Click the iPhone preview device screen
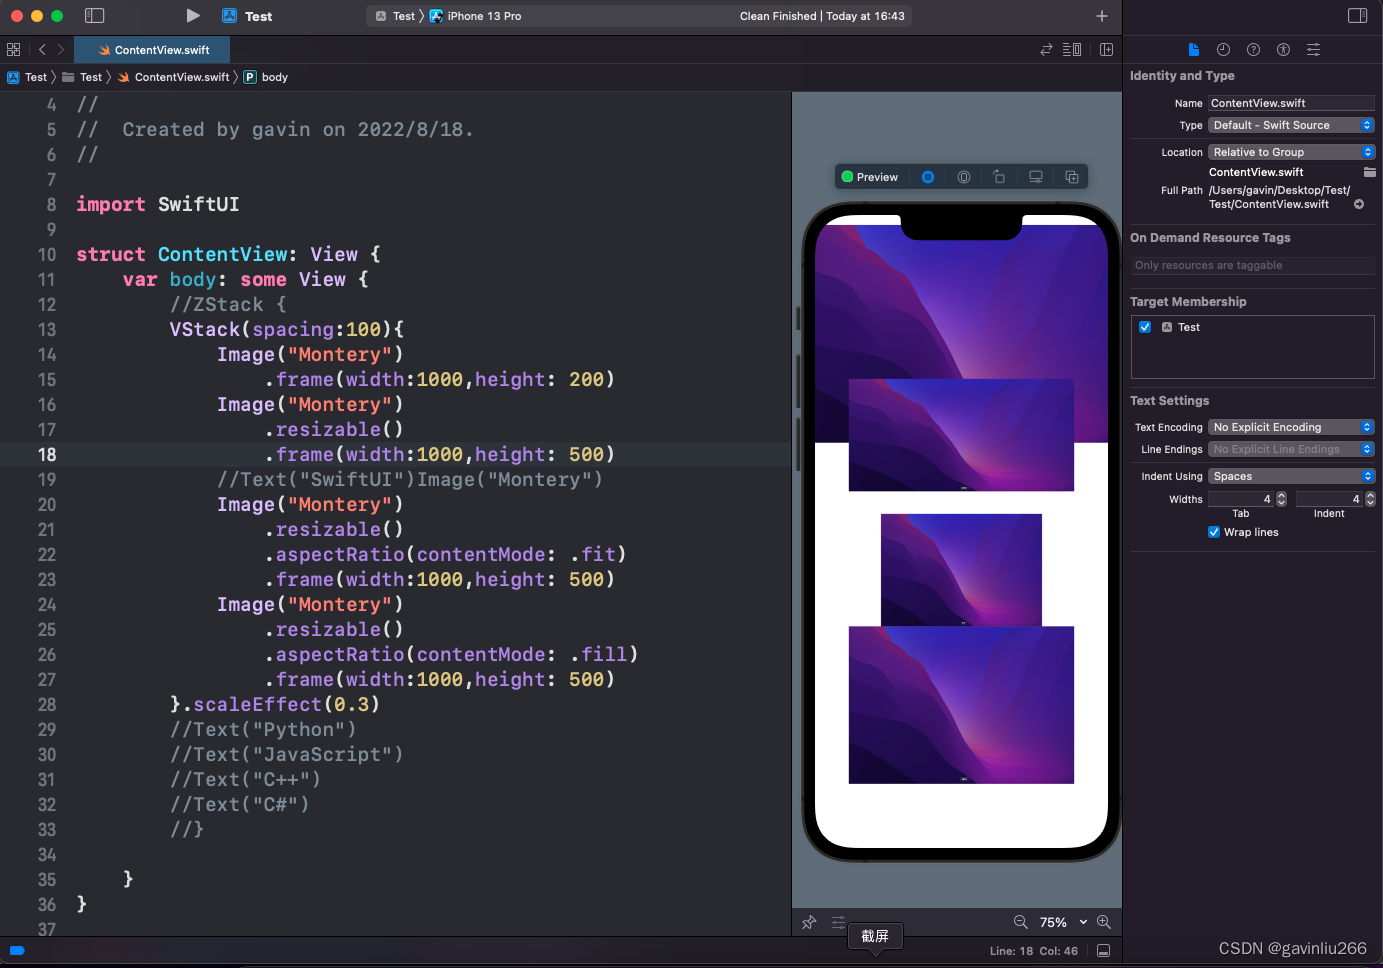This screenshot has height=968, width=1383. click(961, 531)
